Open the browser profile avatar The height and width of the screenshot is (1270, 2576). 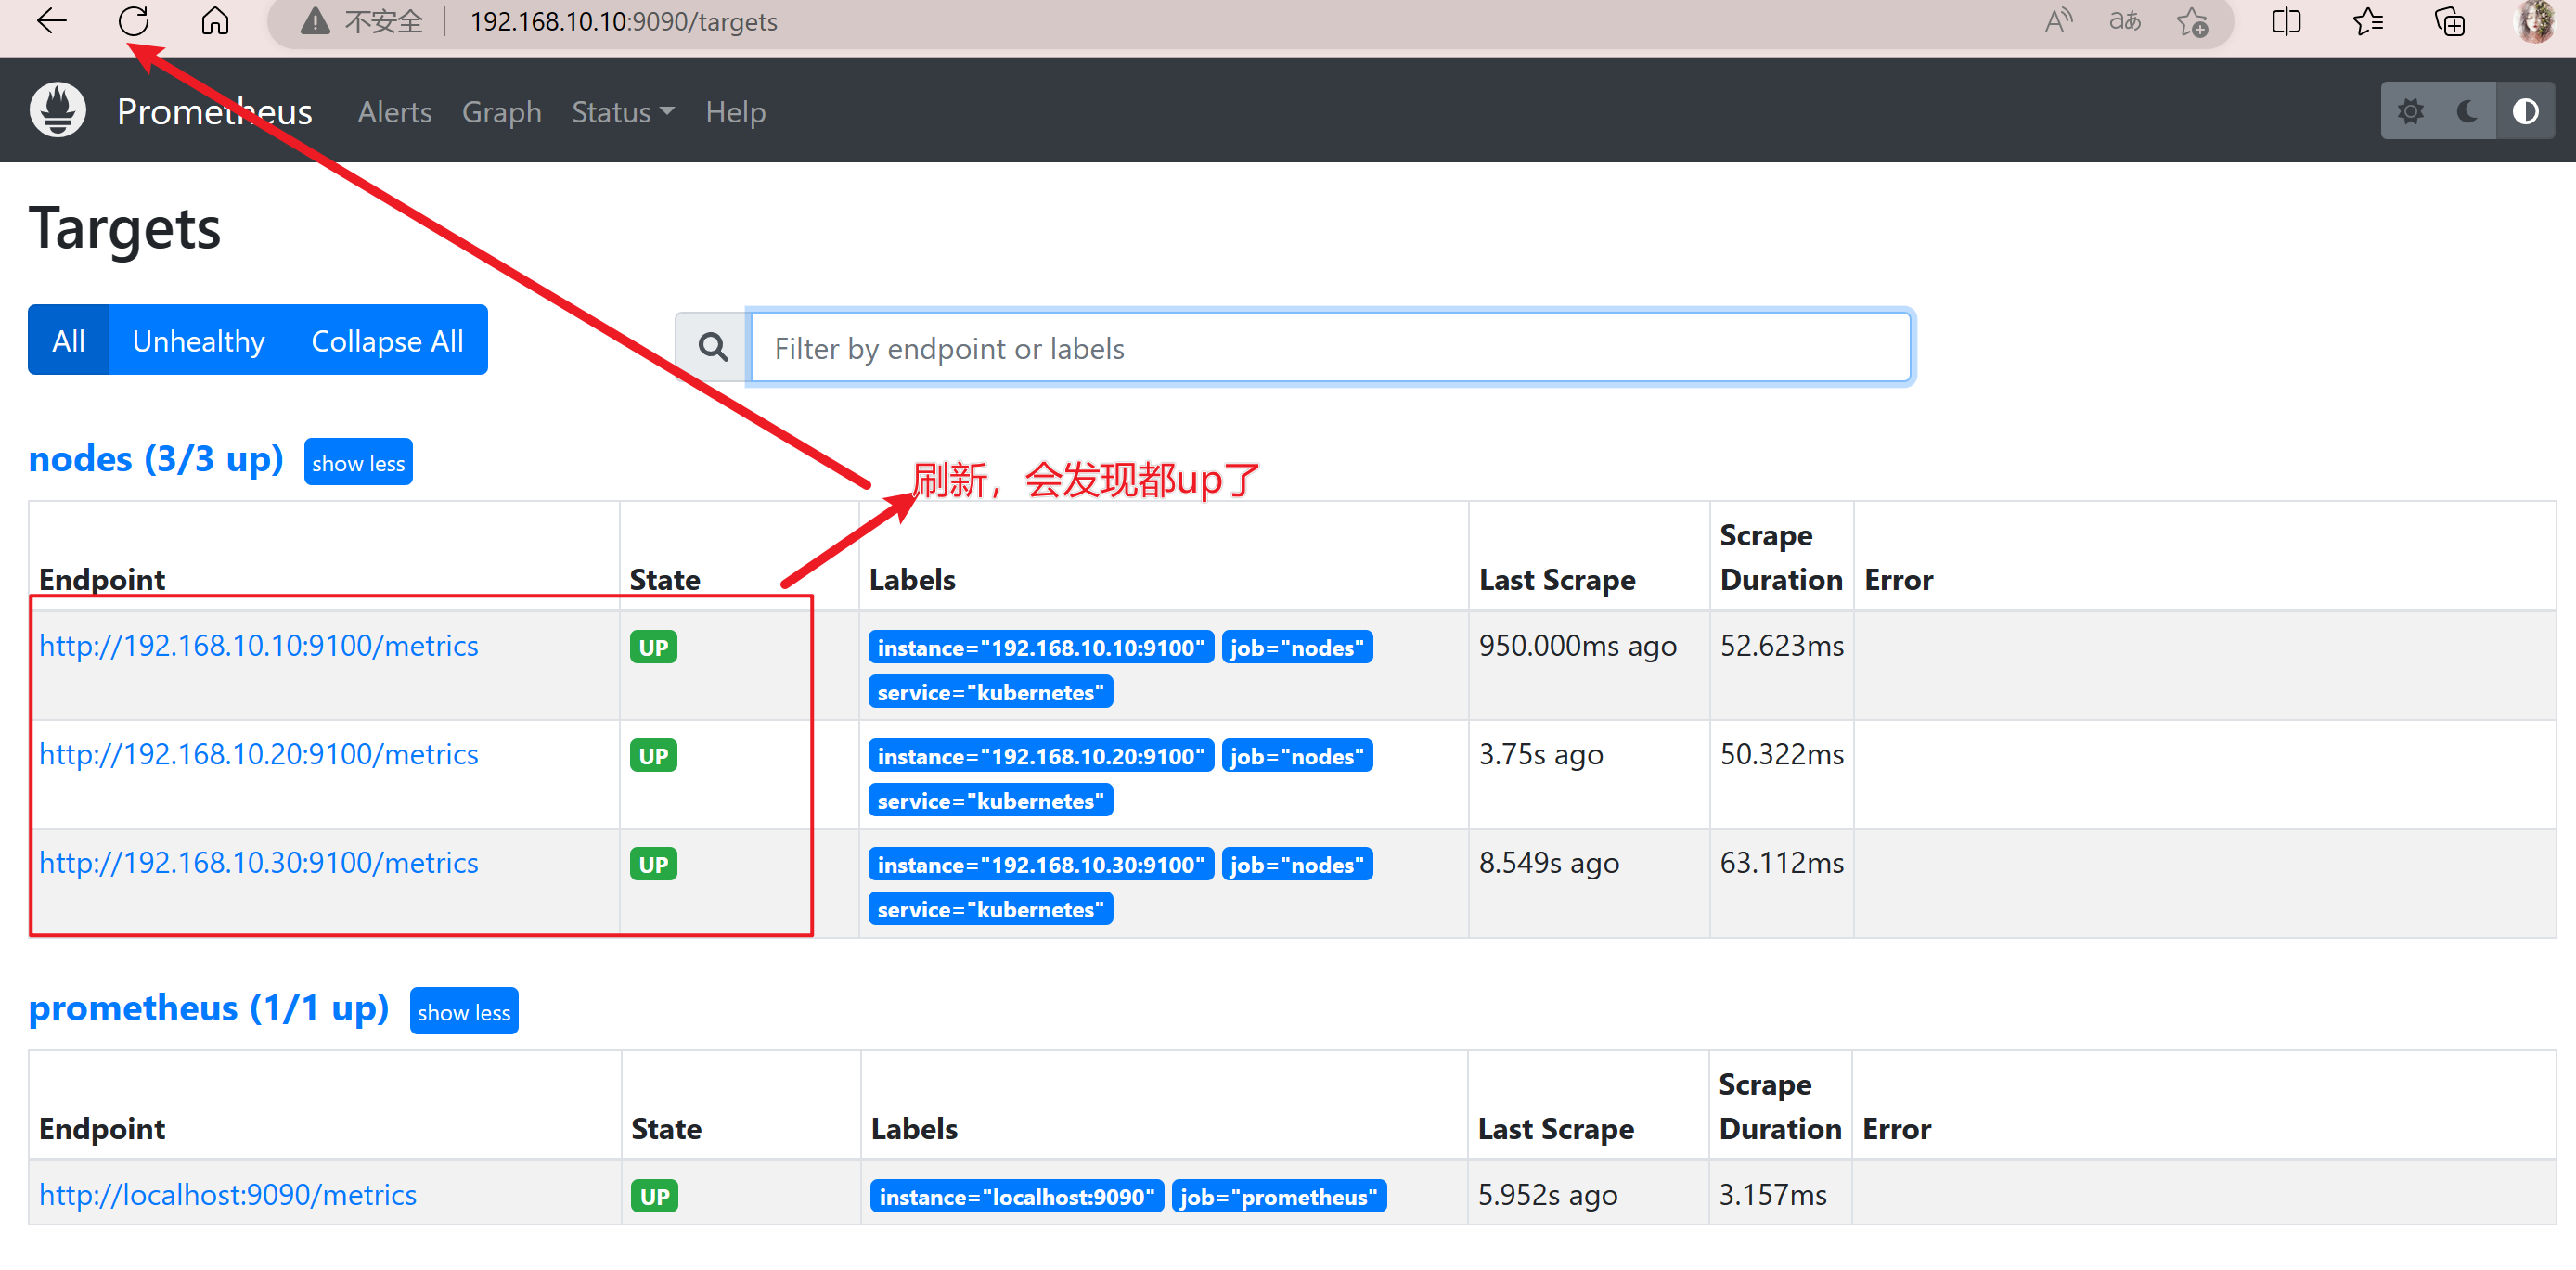tap(2534, 21)
